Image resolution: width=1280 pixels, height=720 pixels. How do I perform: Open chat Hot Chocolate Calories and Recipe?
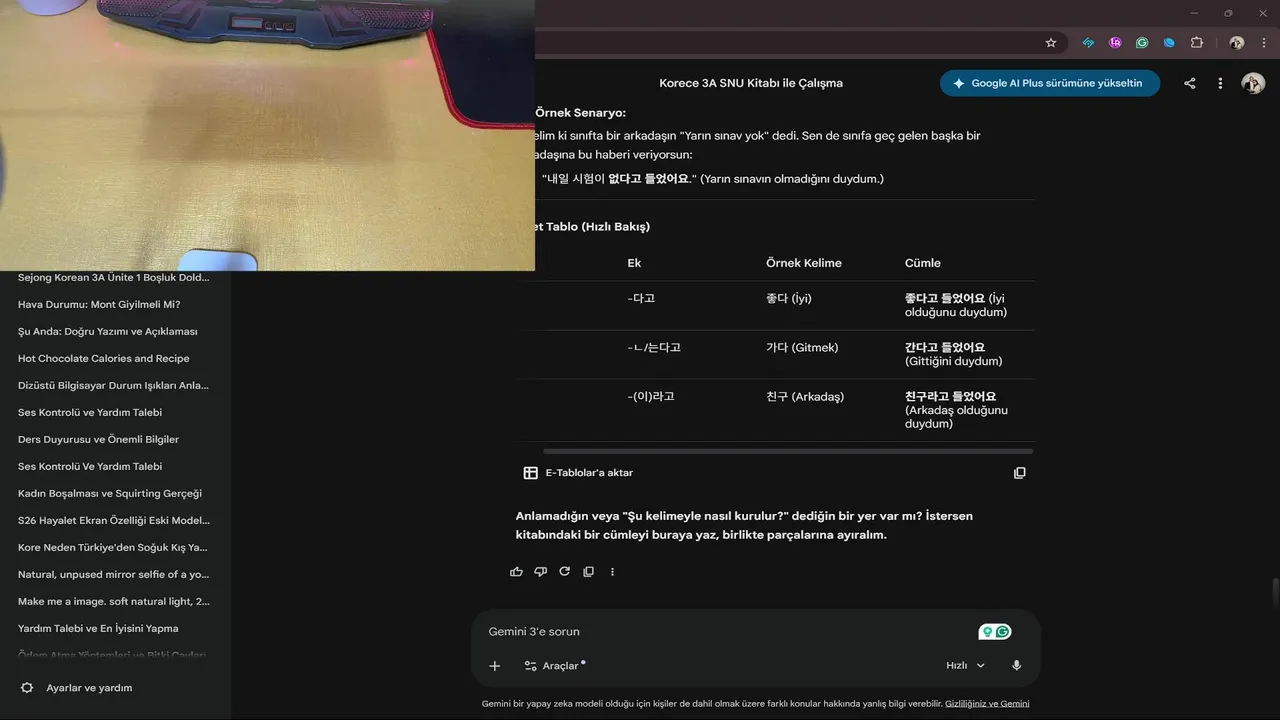point(104,358)
